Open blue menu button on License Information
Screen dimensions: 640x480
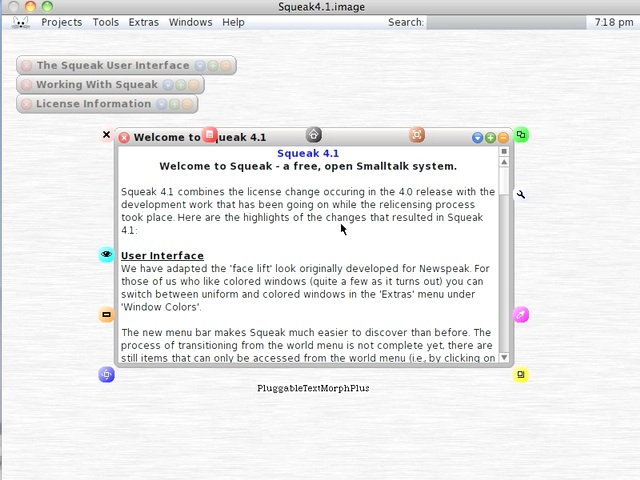click(162, 104)
